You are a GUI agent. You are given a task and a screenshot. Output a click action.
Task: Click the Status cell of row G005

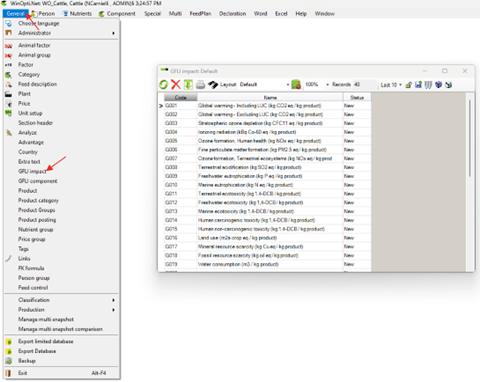[357, 141]
